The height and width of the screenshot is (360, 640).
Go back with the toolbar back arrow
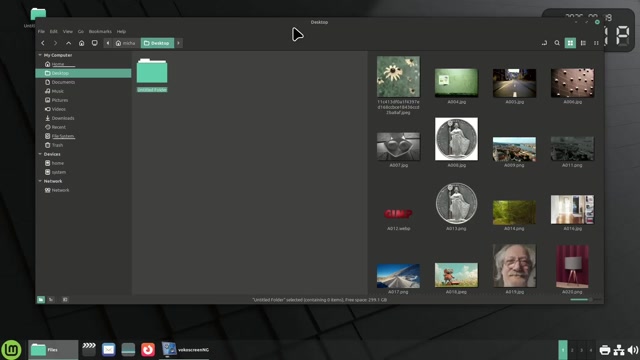[42, 43]
